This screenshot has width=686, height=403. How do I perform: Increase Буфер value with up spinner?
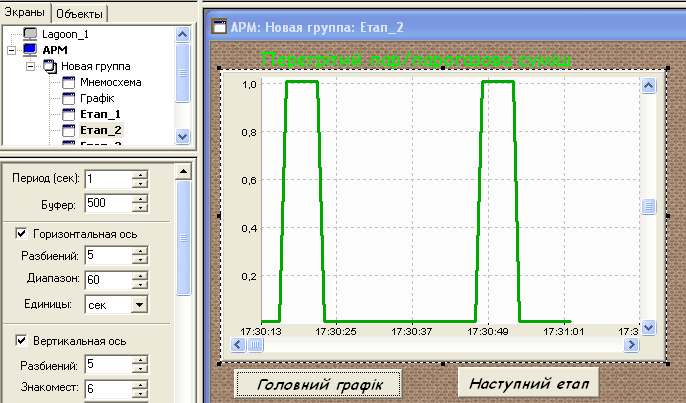tap(140, 199)
